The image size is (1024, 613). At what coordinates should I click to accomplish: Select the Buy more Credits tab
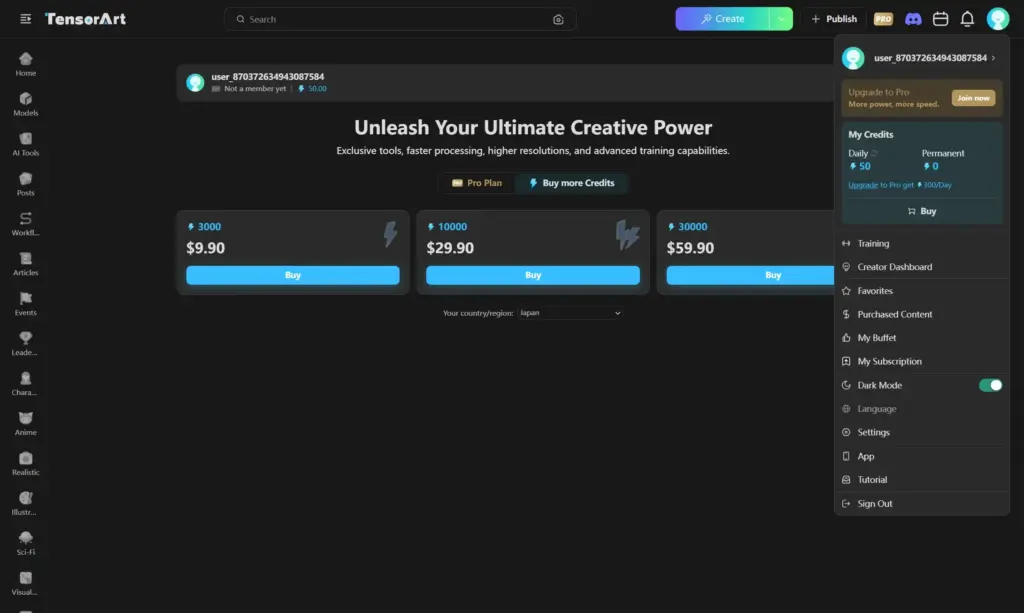pyautogui.click(x=571, y=183)
